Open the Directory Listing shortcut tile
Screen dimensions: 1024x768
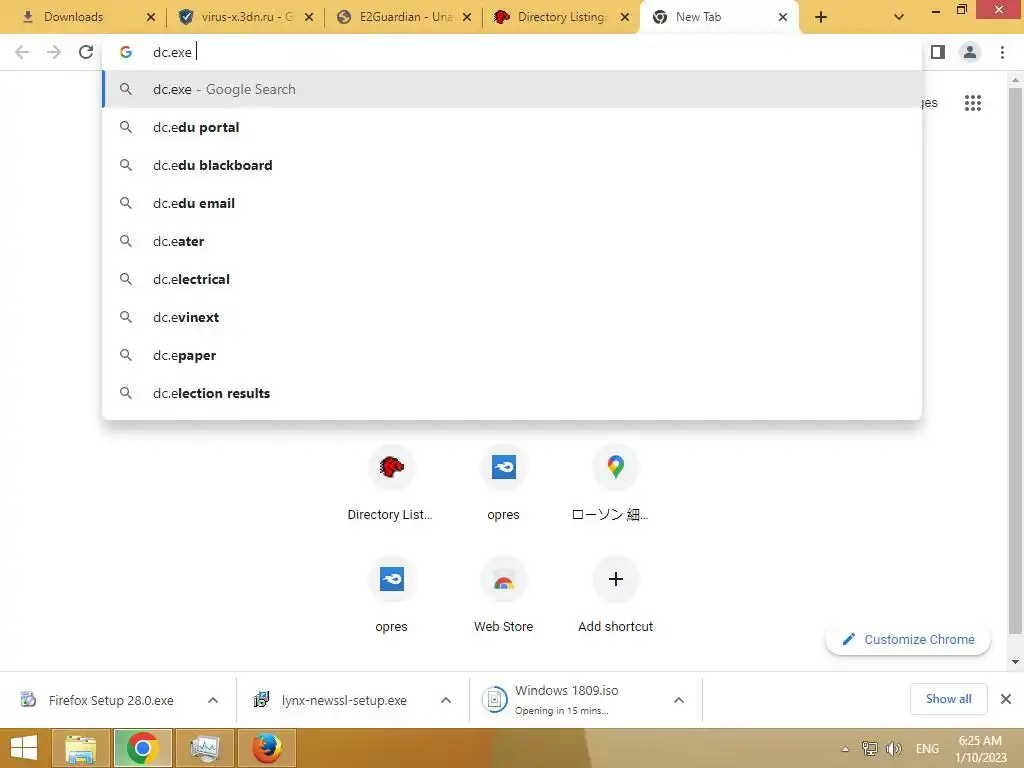point(391,483)
